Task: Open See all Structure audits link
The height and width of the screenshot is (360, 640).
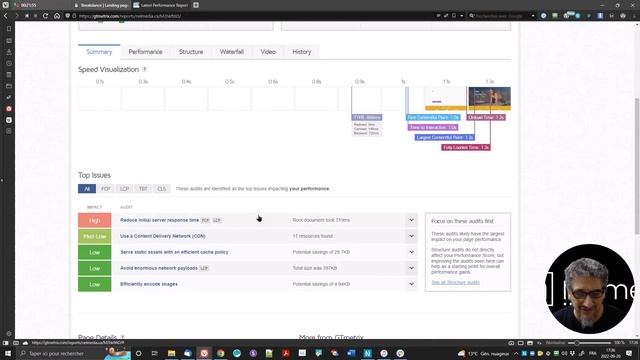Action: point(455,282)
